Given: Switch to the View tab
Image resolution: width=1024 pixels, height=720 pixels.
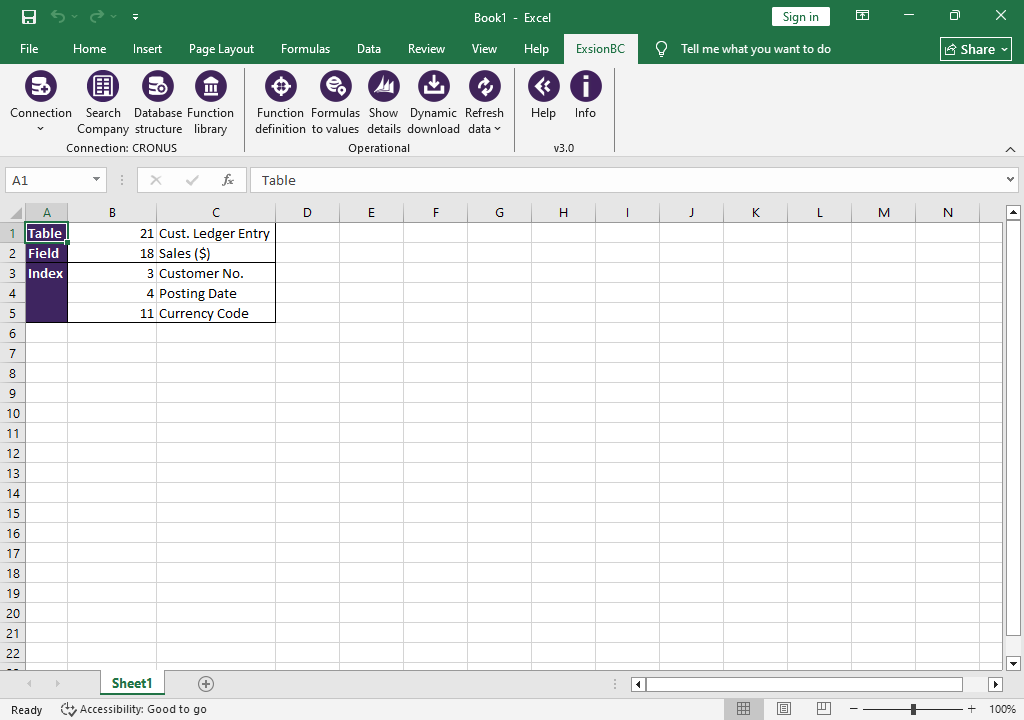Looking at the screenshot, I should point(485,49).
